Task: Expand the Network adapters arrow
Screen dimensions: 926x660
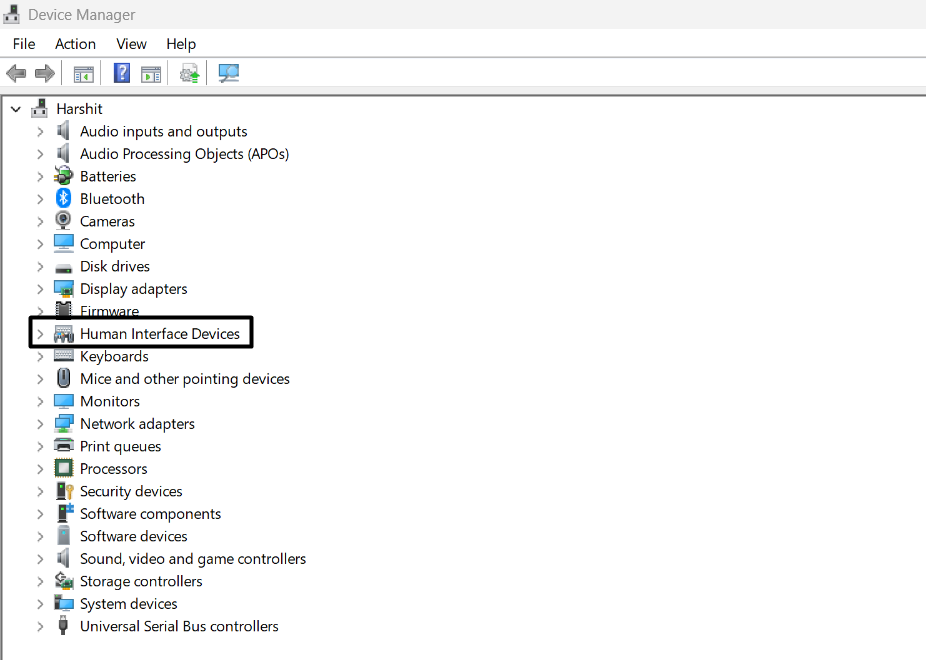Action: [40, 424]
